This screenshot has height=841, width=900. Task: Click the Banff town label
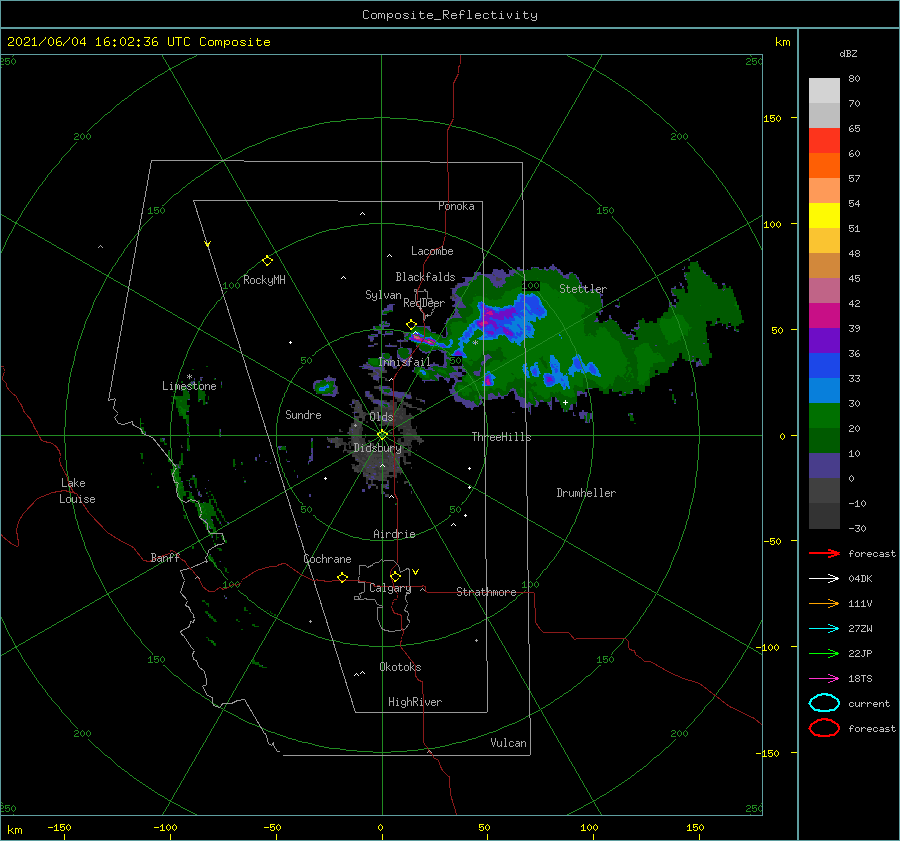point(165,557)
